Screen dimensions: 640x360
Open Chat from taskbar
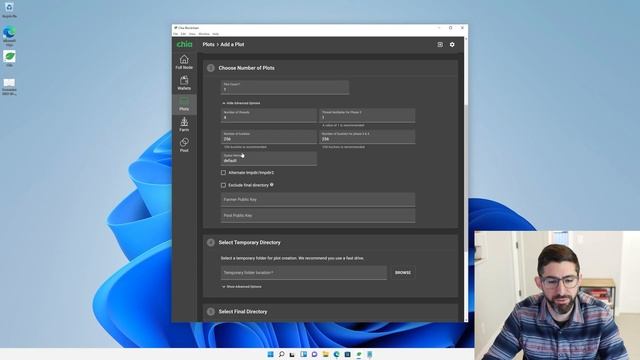(314, 354)
